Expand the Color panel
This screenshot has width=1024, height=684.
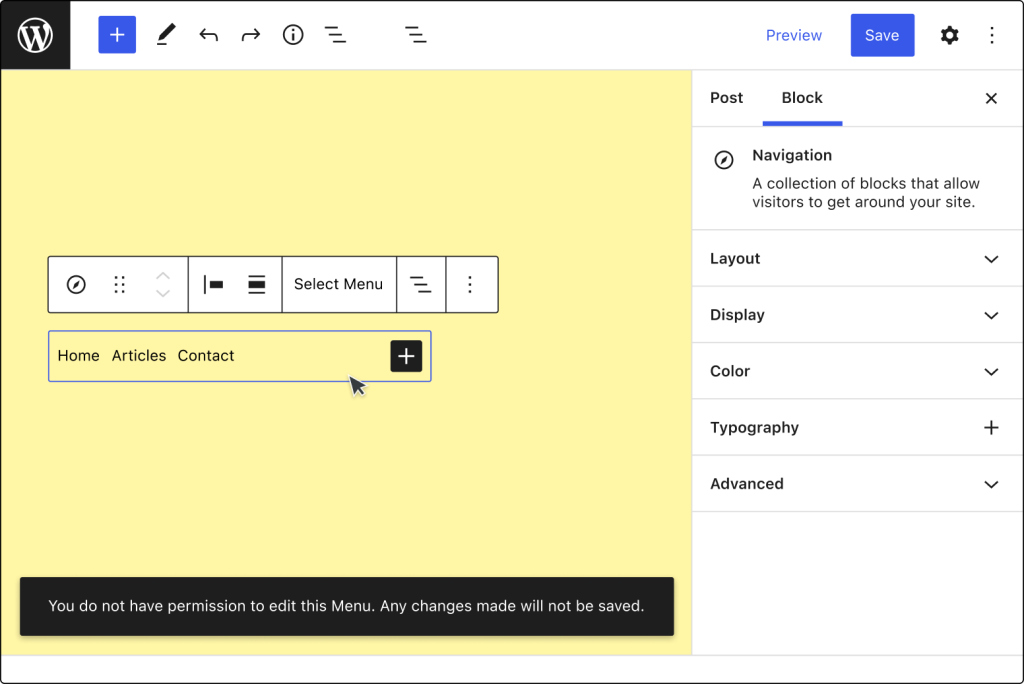tap(857, 371)
